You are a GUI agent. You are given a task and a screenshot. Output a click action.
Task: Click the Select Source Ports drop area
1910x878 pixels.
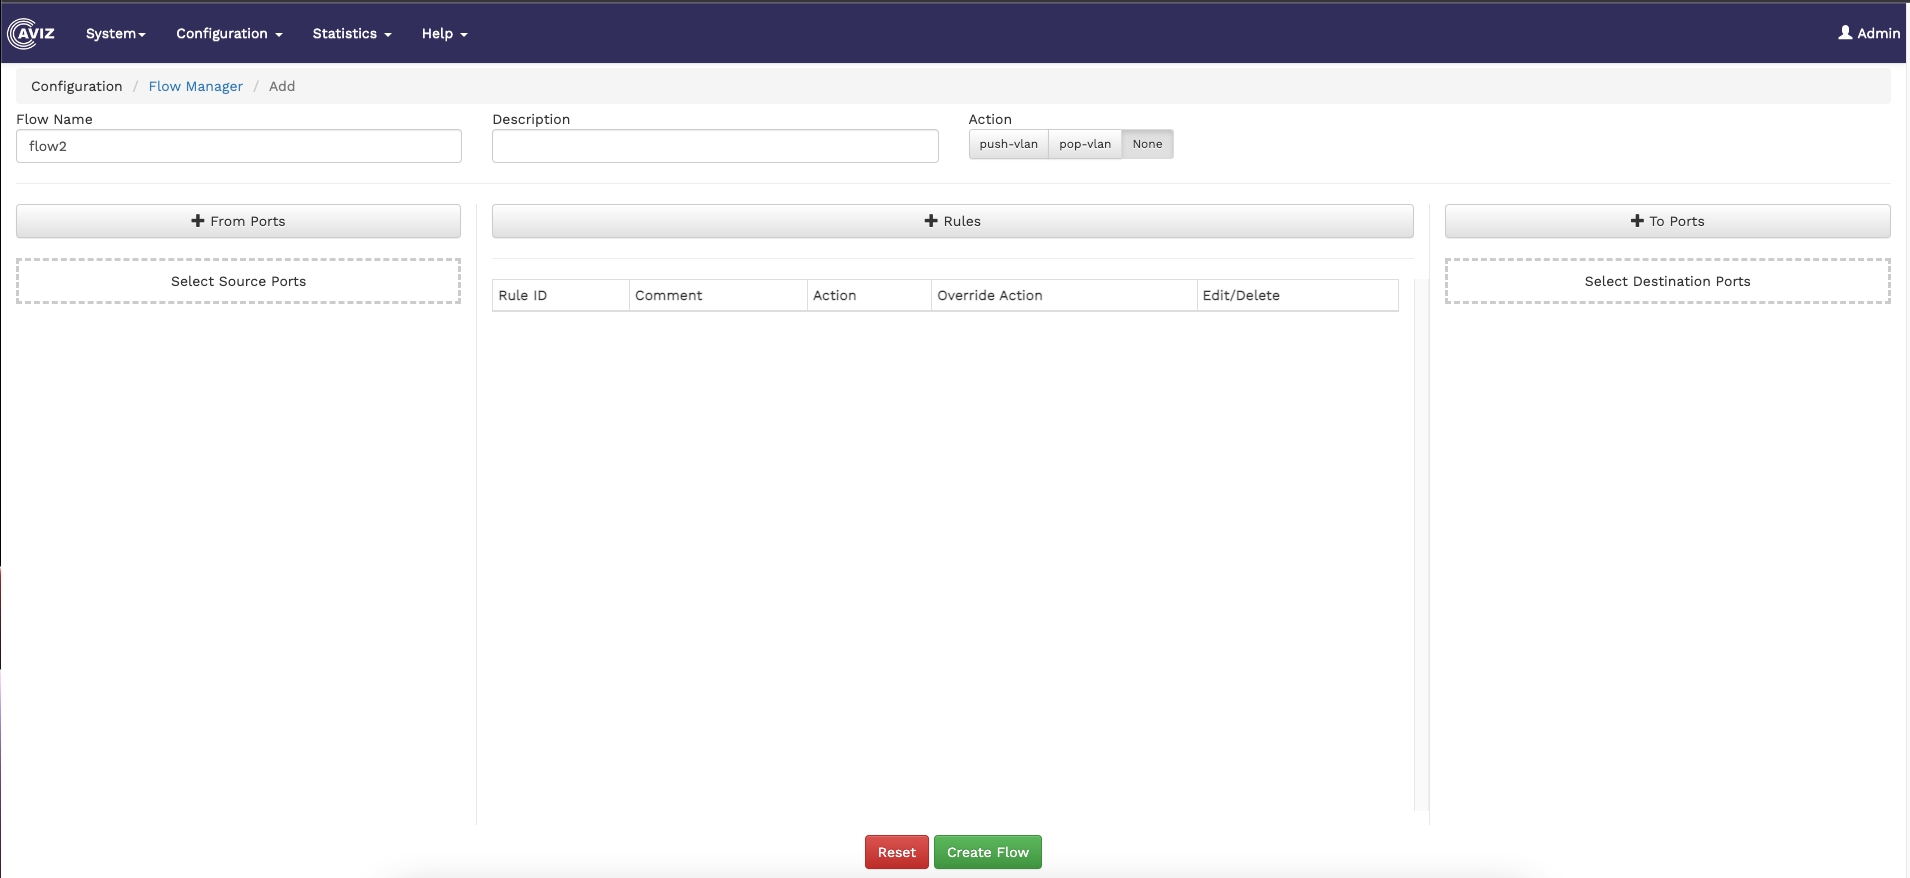point(238,281)
